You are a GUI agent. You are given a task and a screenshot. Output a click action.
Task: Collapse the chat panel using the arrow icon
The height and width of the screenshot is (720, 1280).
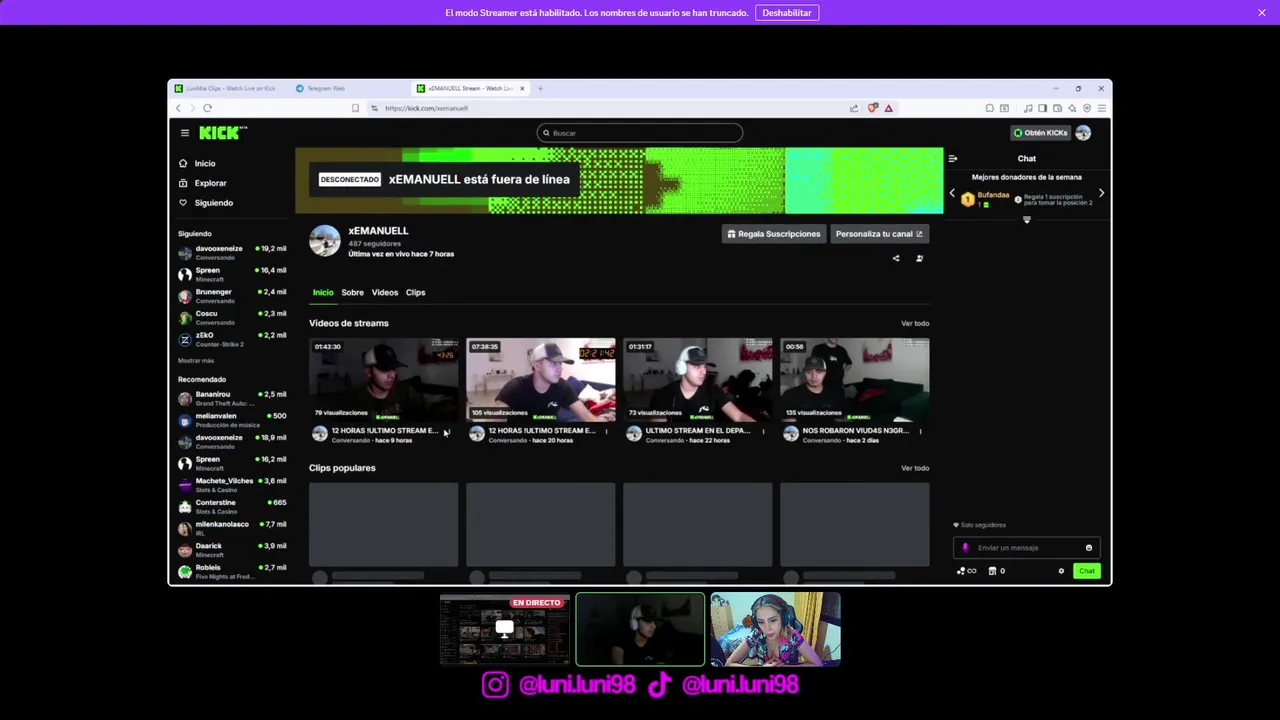(953, 158)
